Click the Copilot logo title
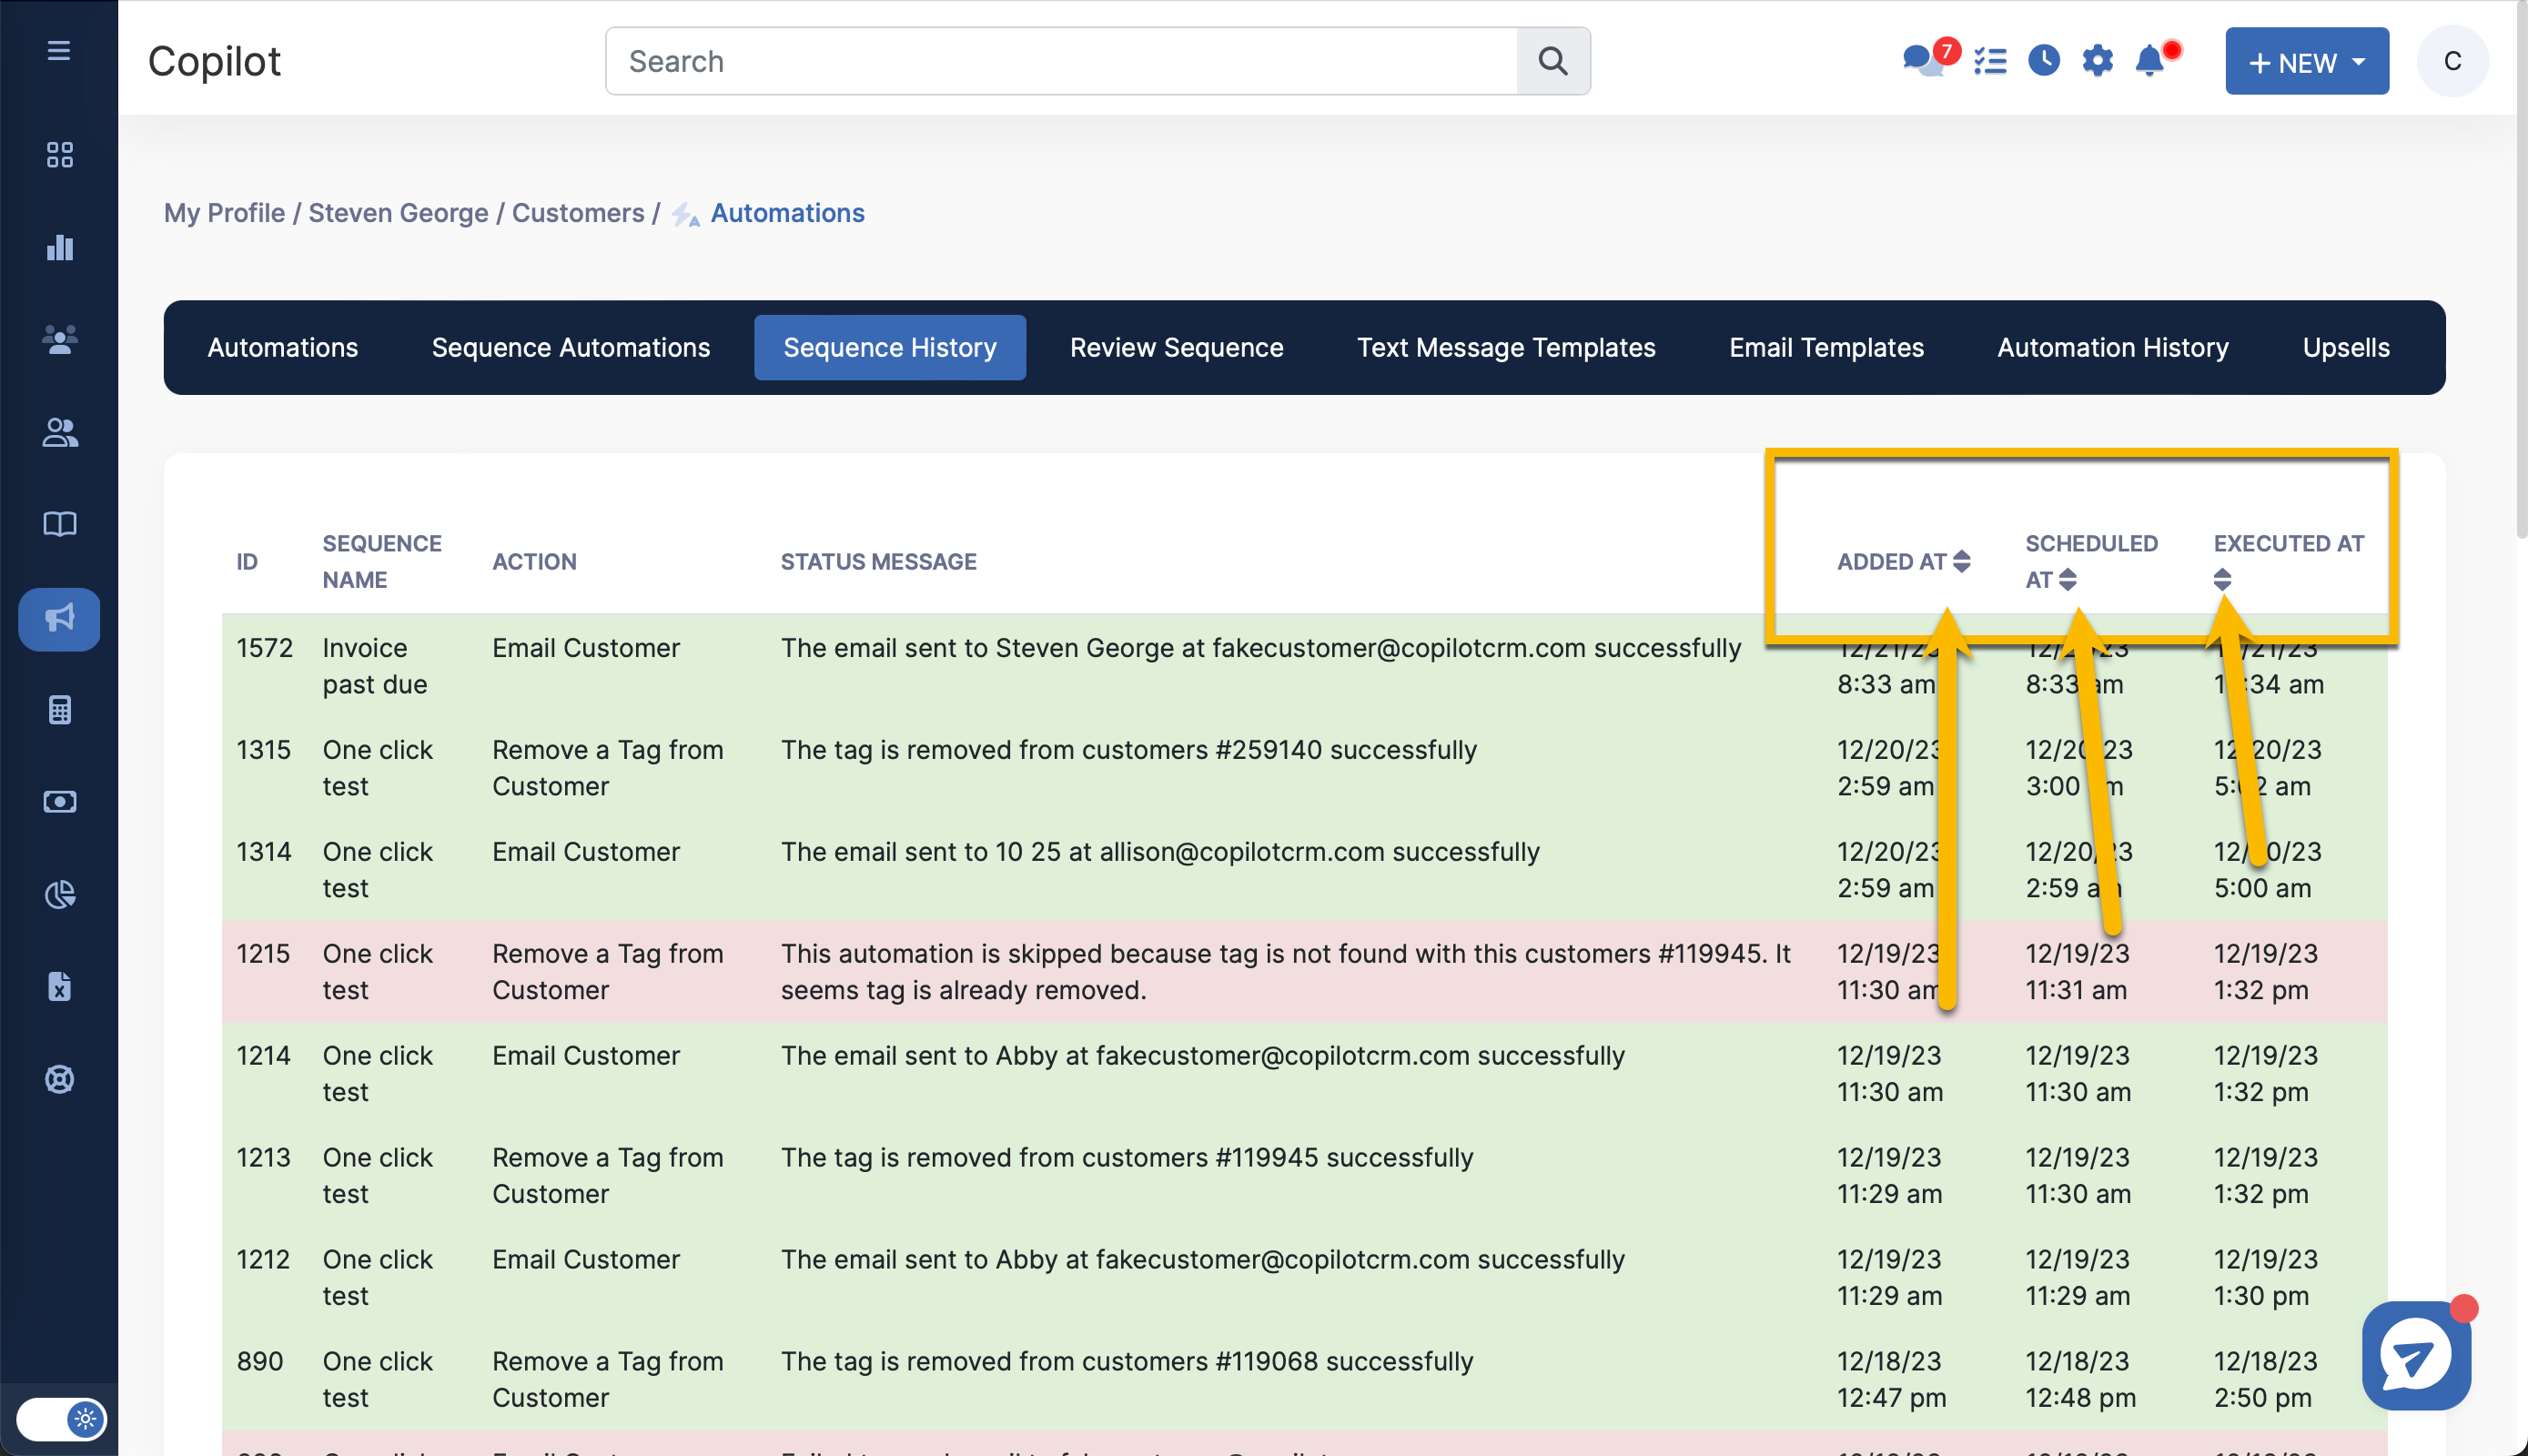Image resolution: width=2528 pixels, height=1456 pixels. (214, 61)
